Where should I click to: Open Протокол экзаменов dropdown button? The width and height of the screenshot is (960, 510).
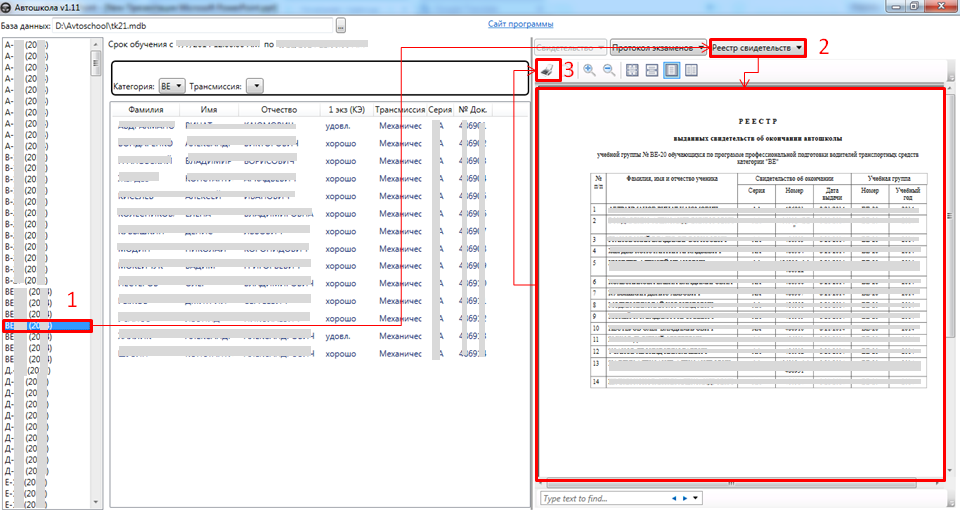tap(657, 48)
